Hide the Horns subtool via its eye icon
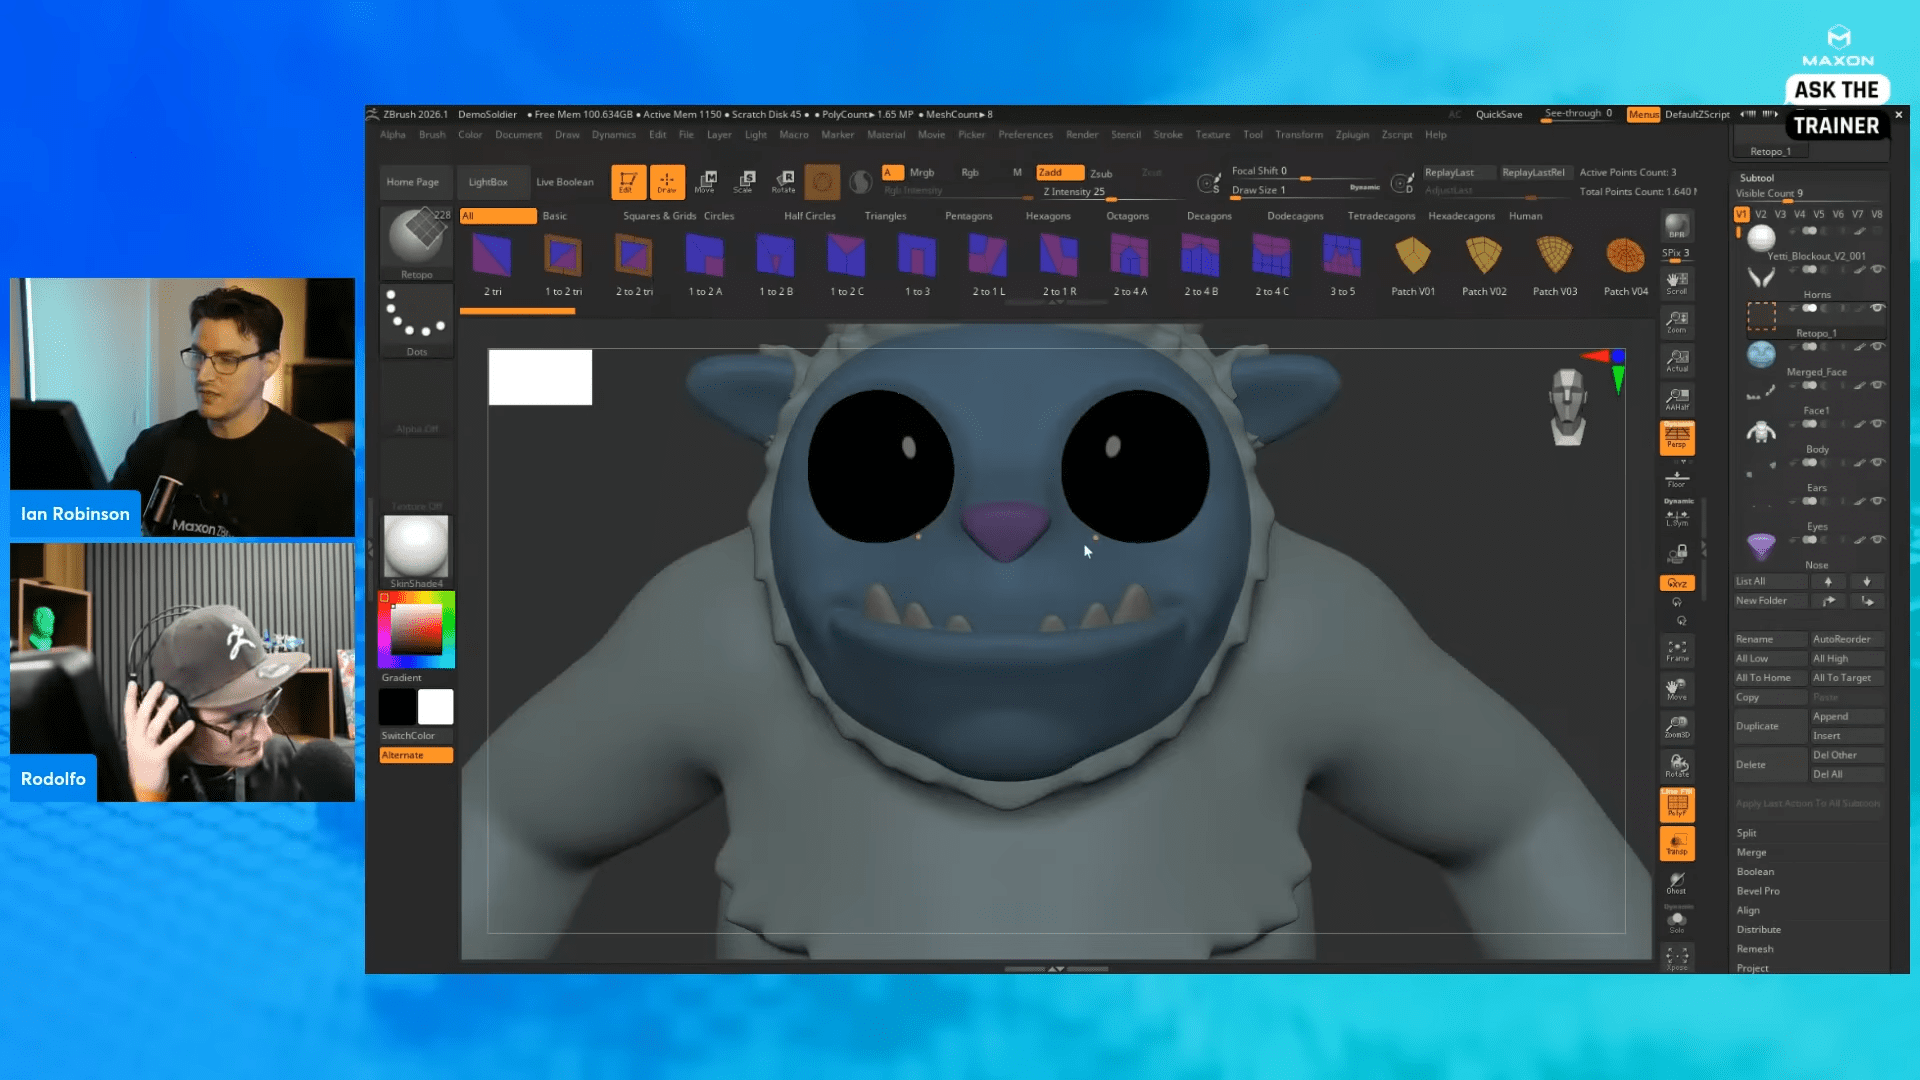 point(1878,269)
